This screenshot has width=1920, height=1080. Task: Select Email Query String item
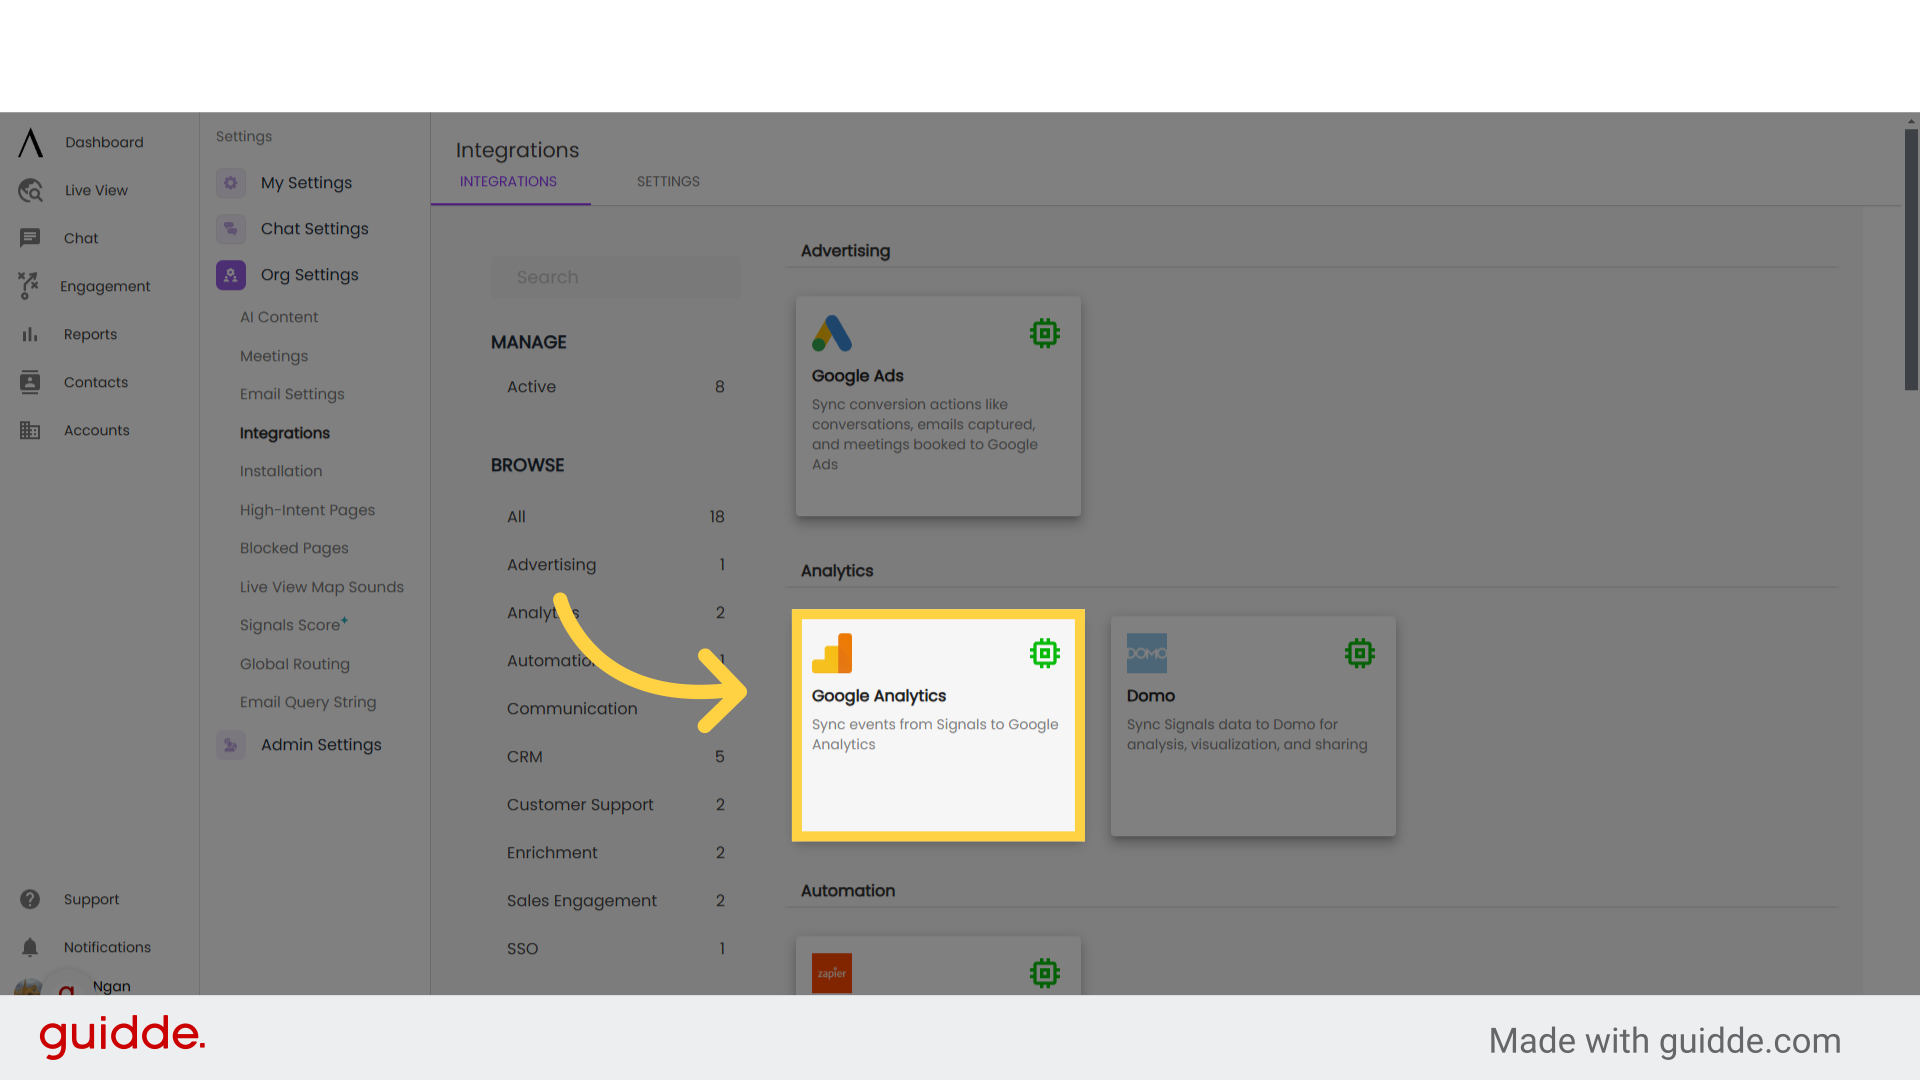point(308,702)
